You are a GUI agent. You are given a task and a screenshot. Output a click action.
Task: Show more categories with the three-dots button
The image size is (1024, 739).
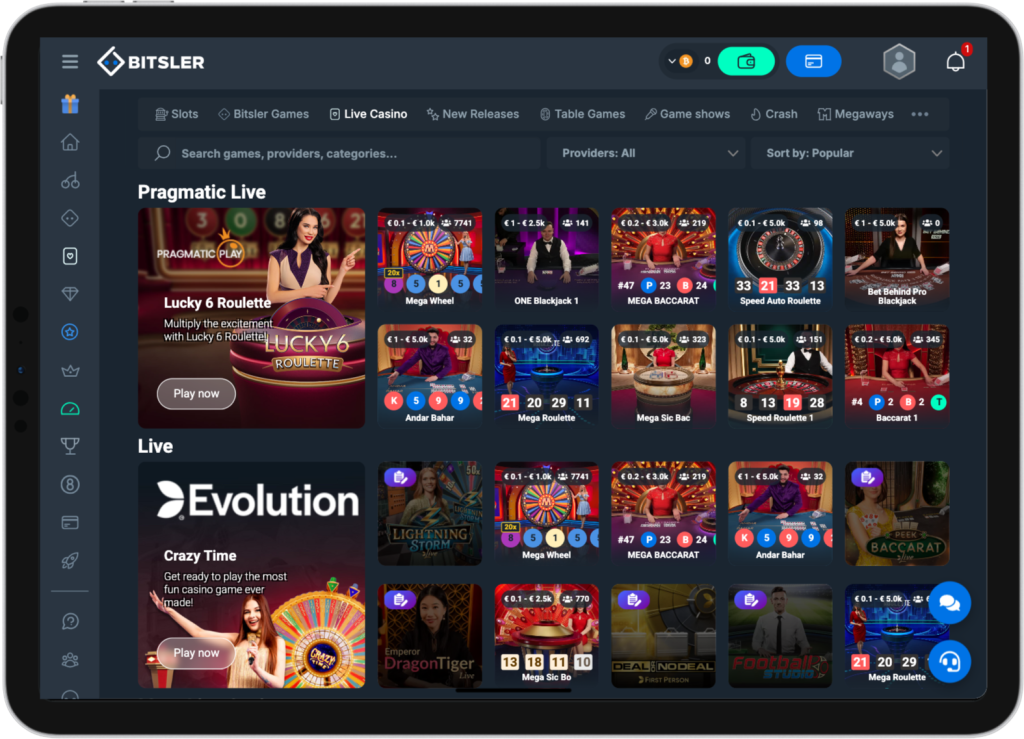920,114
